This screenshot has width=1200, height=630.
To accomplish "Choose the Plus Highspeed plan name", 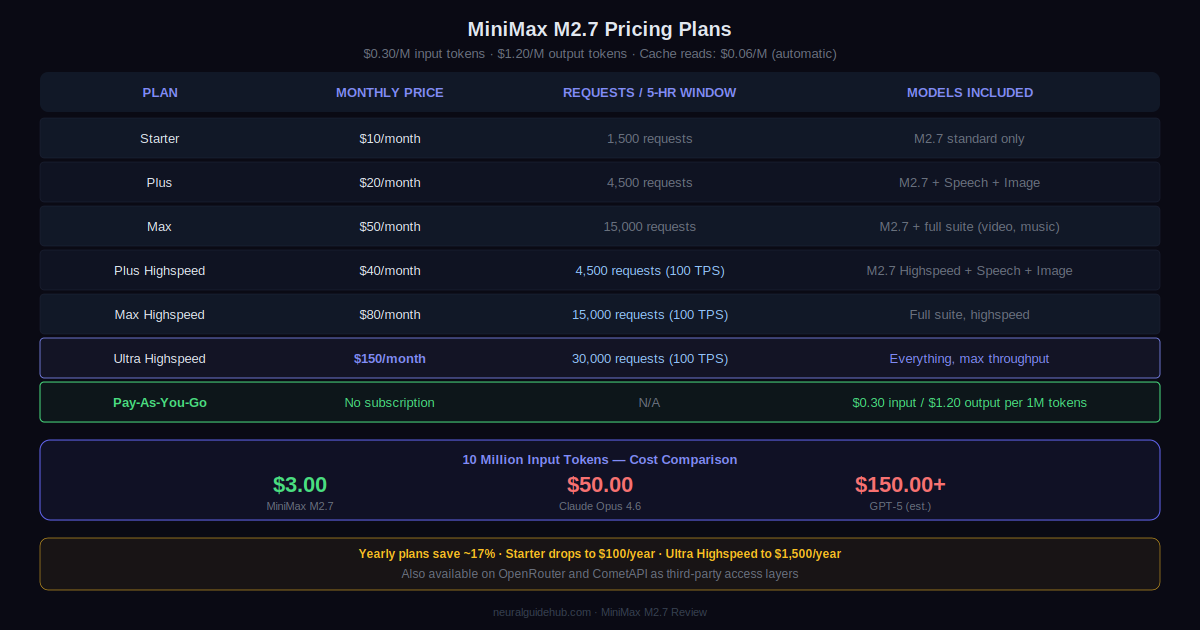I will (x=160, y=271).
